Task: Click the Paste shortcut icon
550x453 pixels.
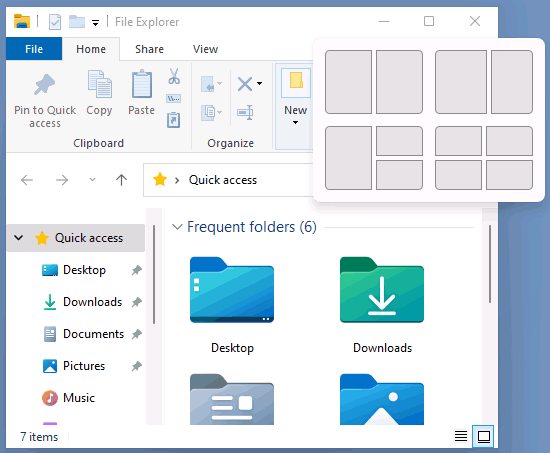Action: [174, 120]
